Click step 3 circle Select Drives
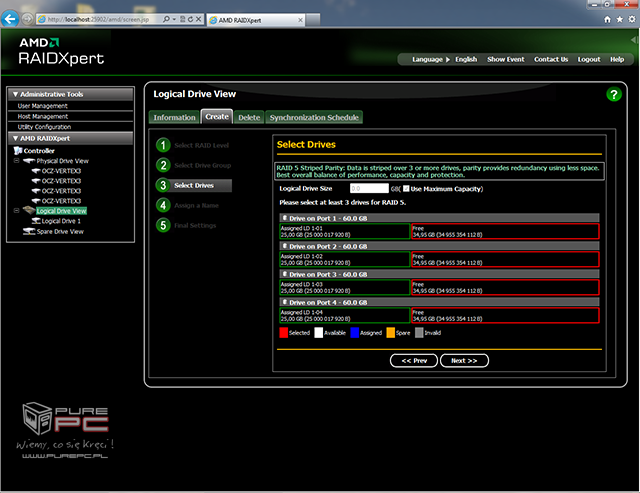640x493 pixels. point(163,185)
